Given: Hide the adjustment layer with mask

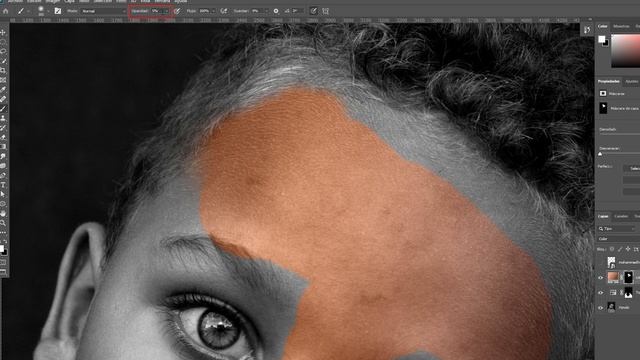Looking at the screenshot, I should (x=600, y=293).
